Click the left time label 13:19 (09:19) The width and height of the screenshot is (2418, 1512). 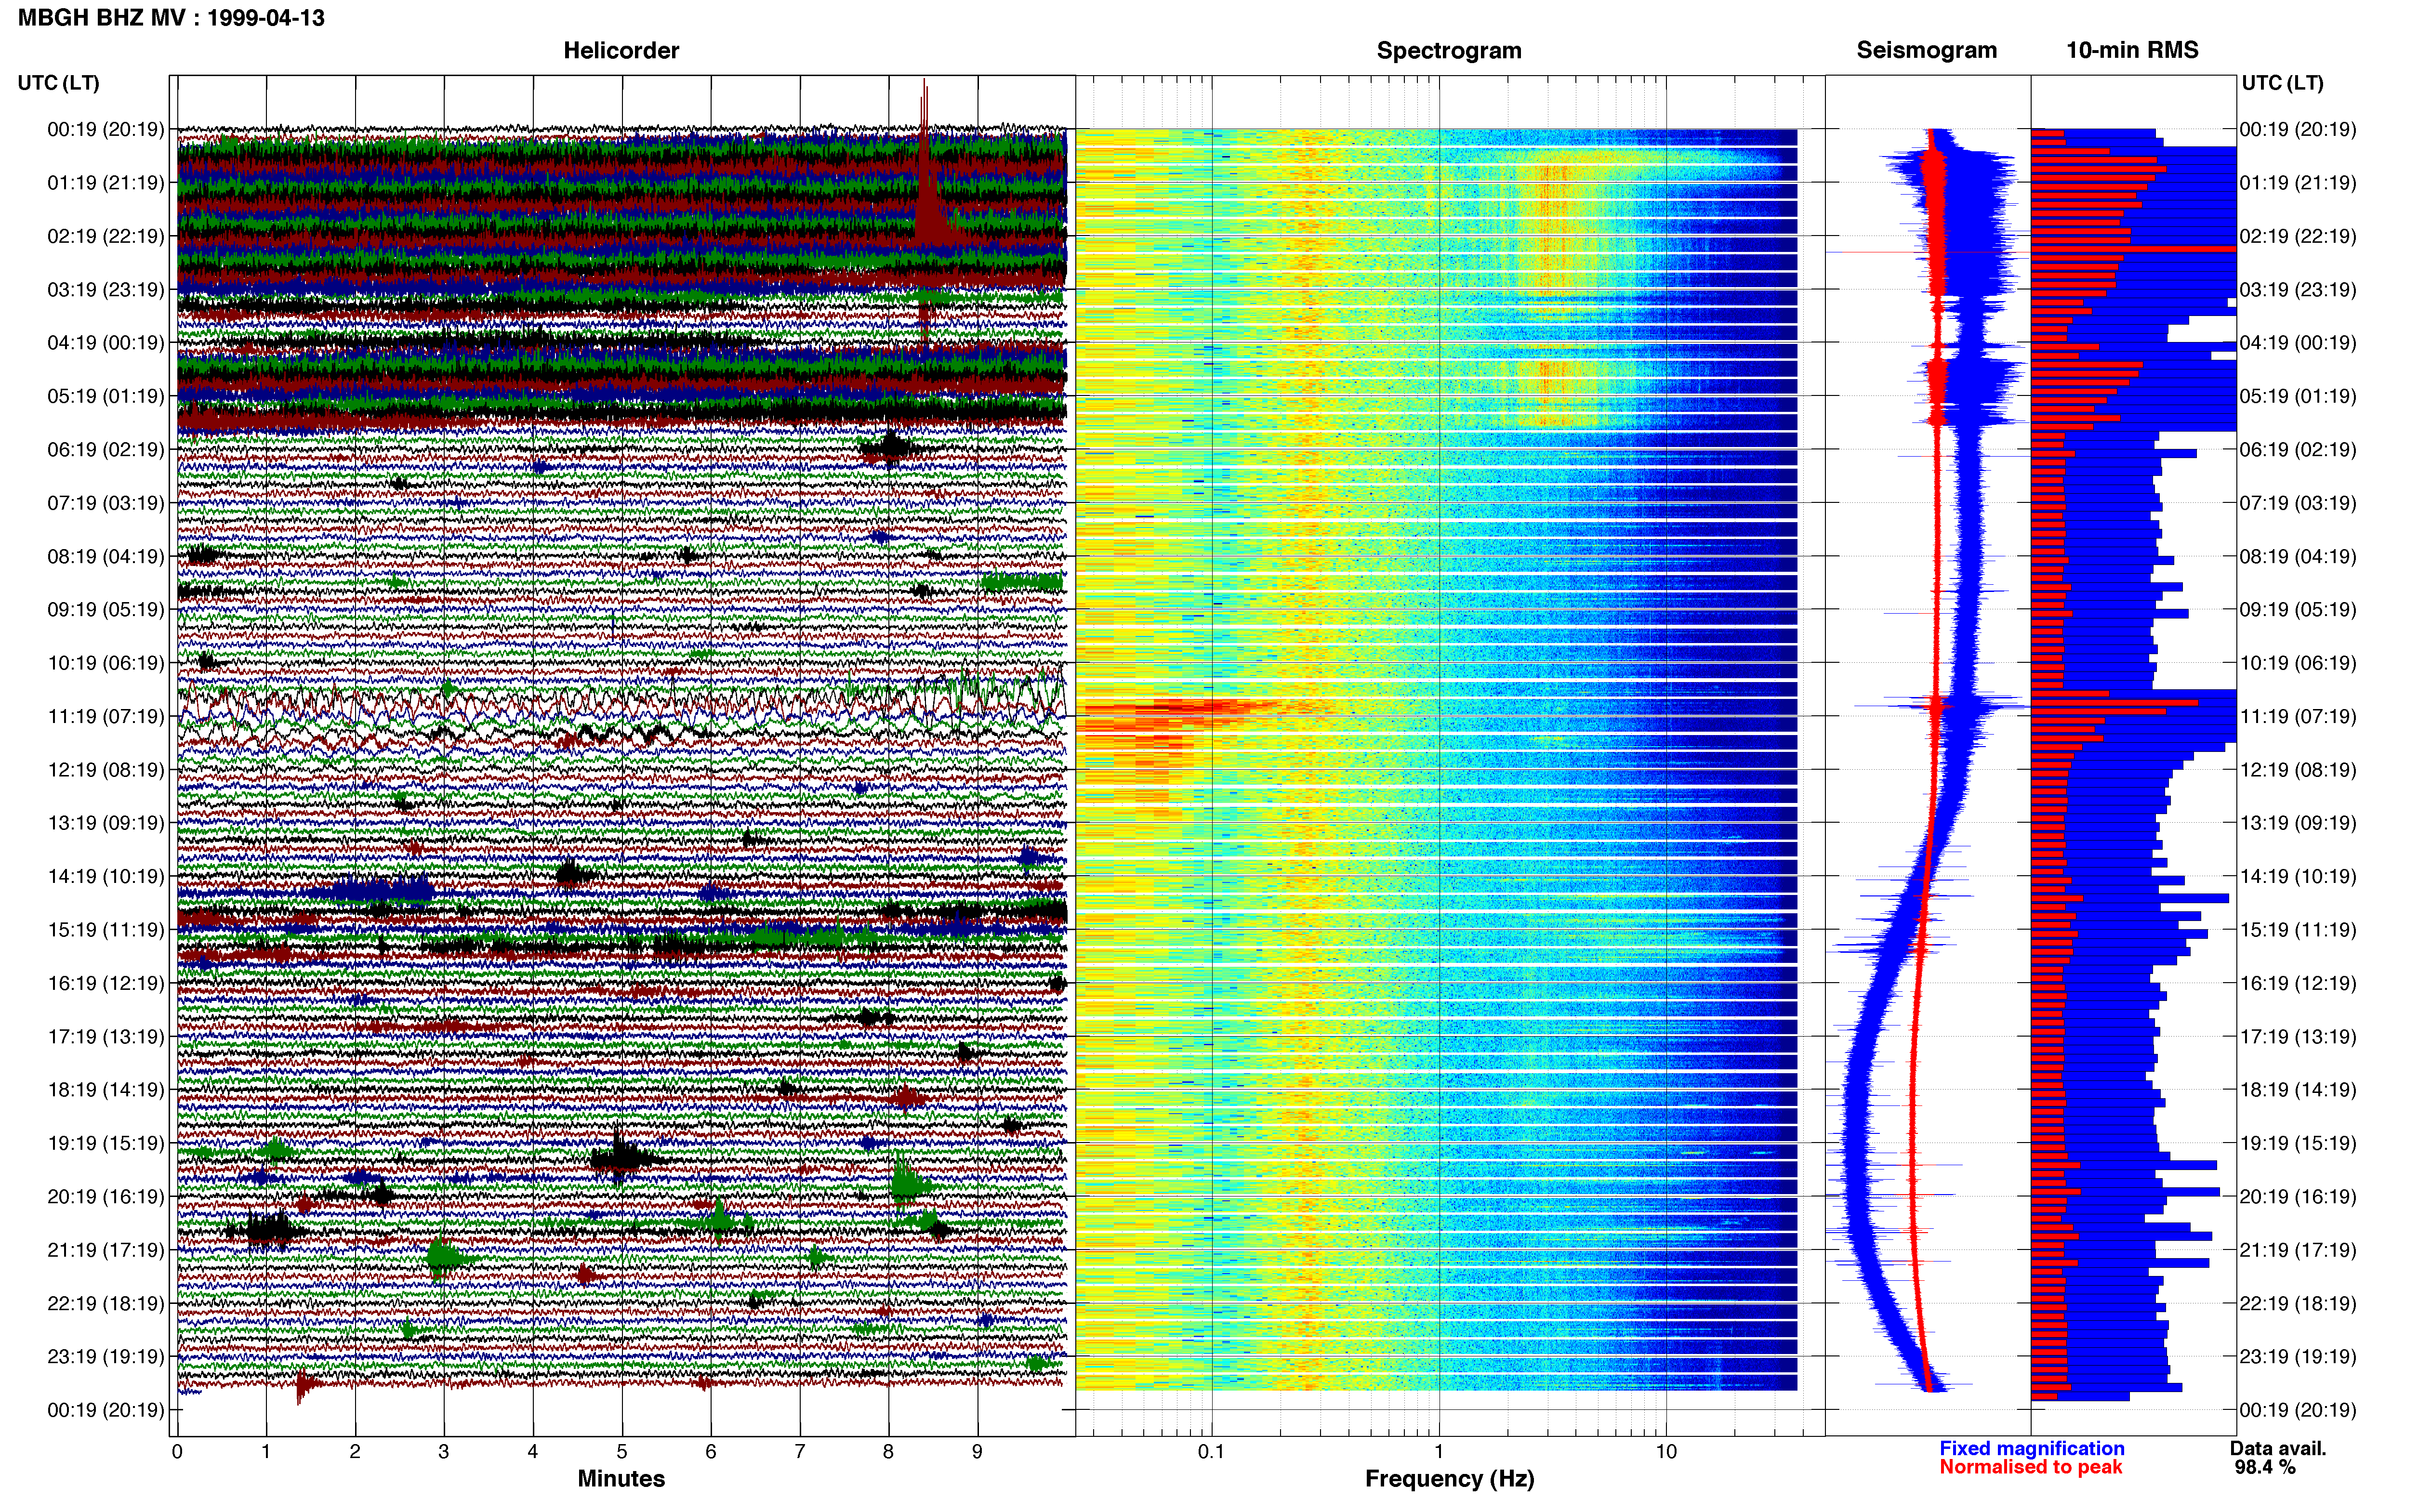105,823
